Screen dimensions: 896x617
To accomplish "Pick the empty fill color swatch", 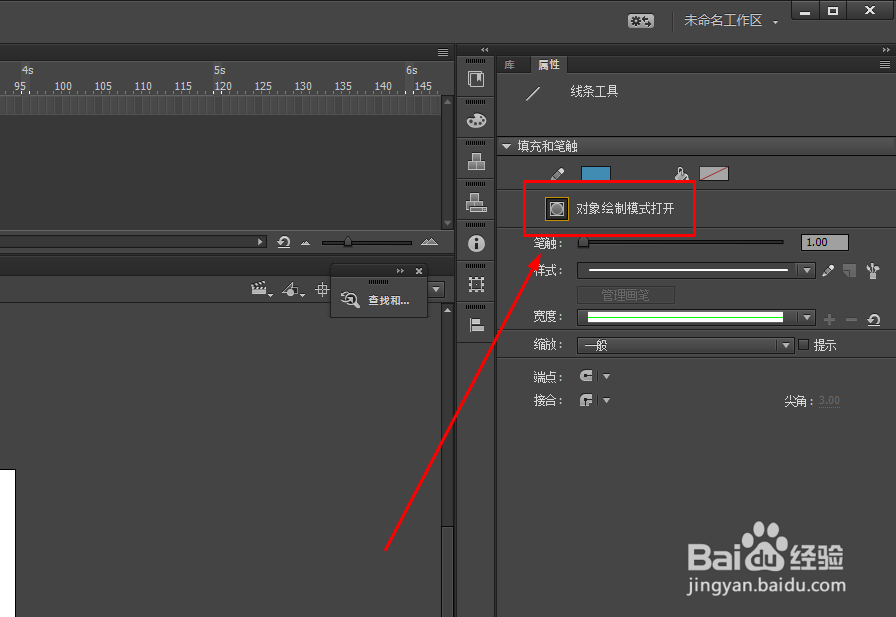I will click(x=714, y=173).
